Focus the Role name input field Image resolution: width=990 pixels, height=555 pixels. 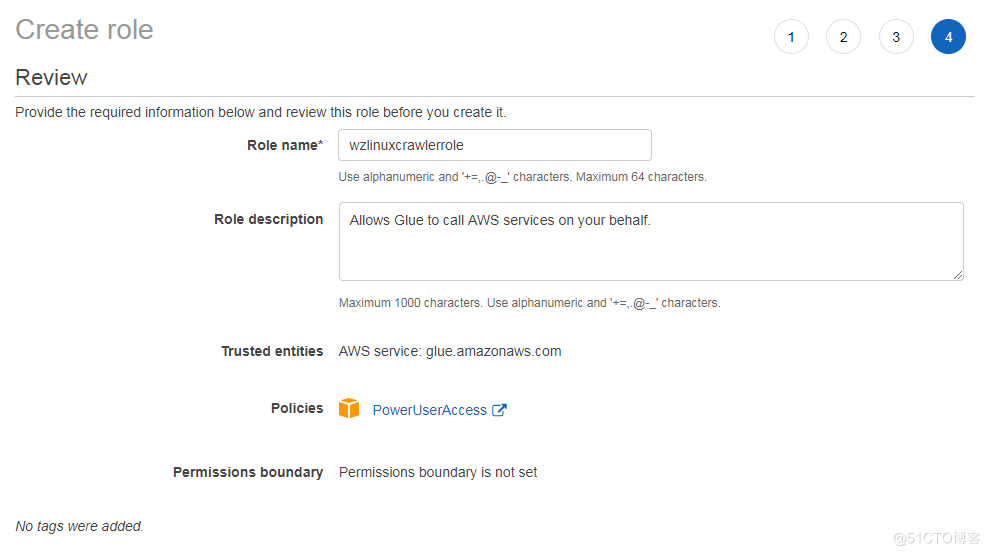point(495,145)
